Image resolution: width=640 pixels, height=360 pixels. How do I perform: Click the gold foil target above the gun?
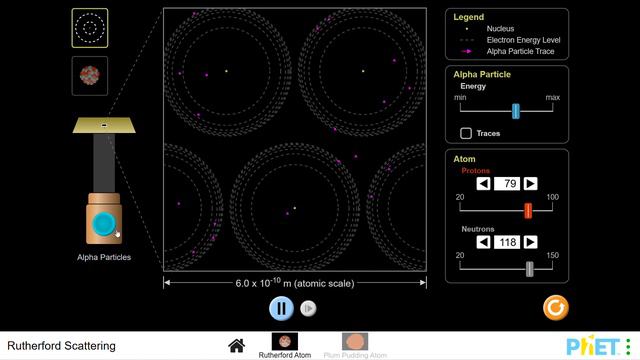pyautogui.click(x=104, y=125)
